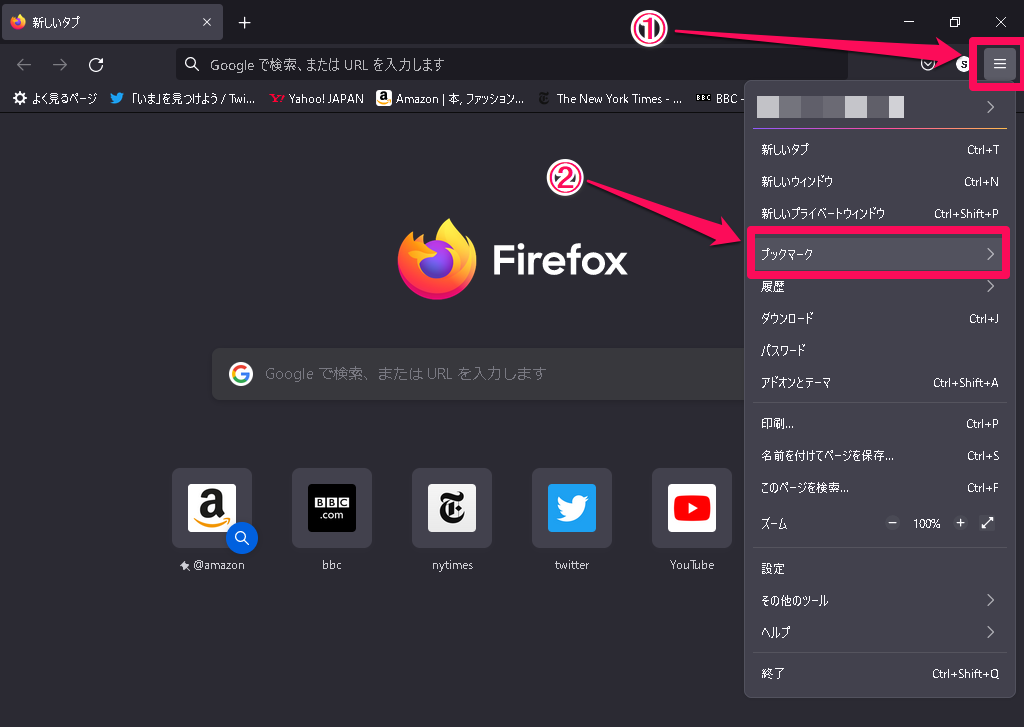1024x727 pixels.
Task: Expand the その他のツール submenu
Action: 880,600
